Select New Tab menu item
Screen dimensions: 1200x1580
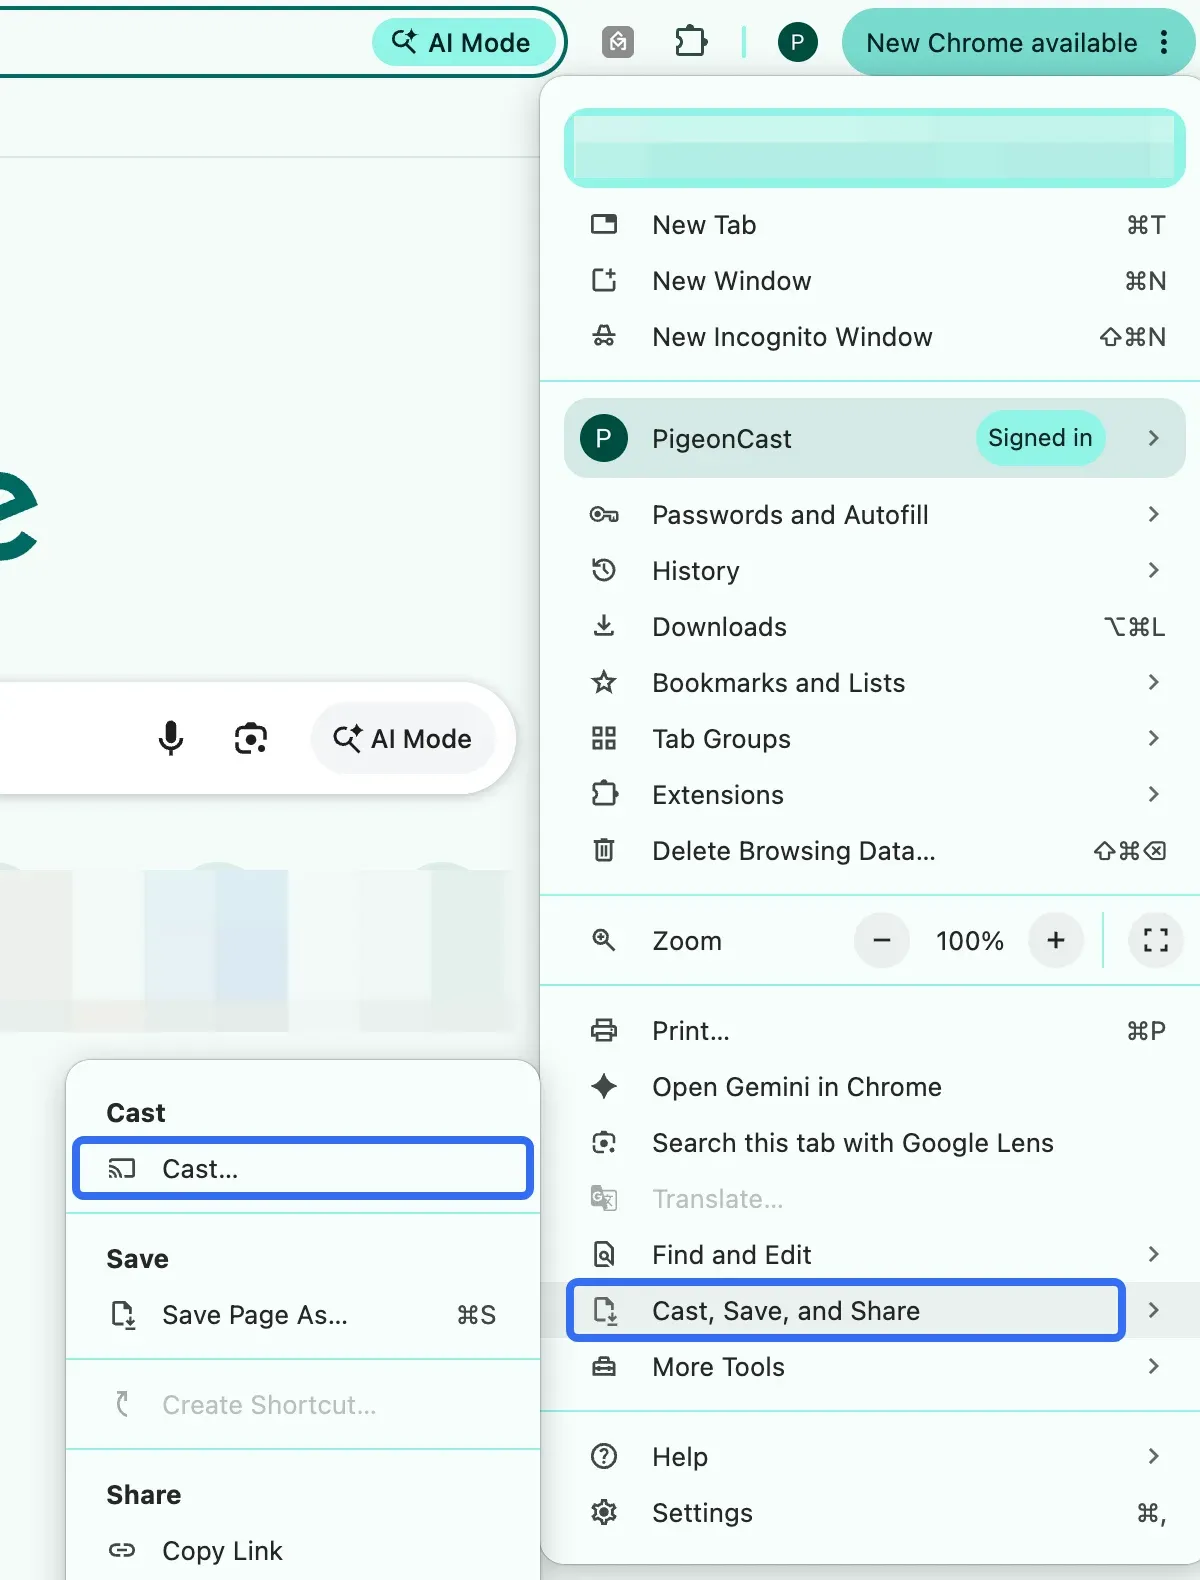tap(870, 225)
